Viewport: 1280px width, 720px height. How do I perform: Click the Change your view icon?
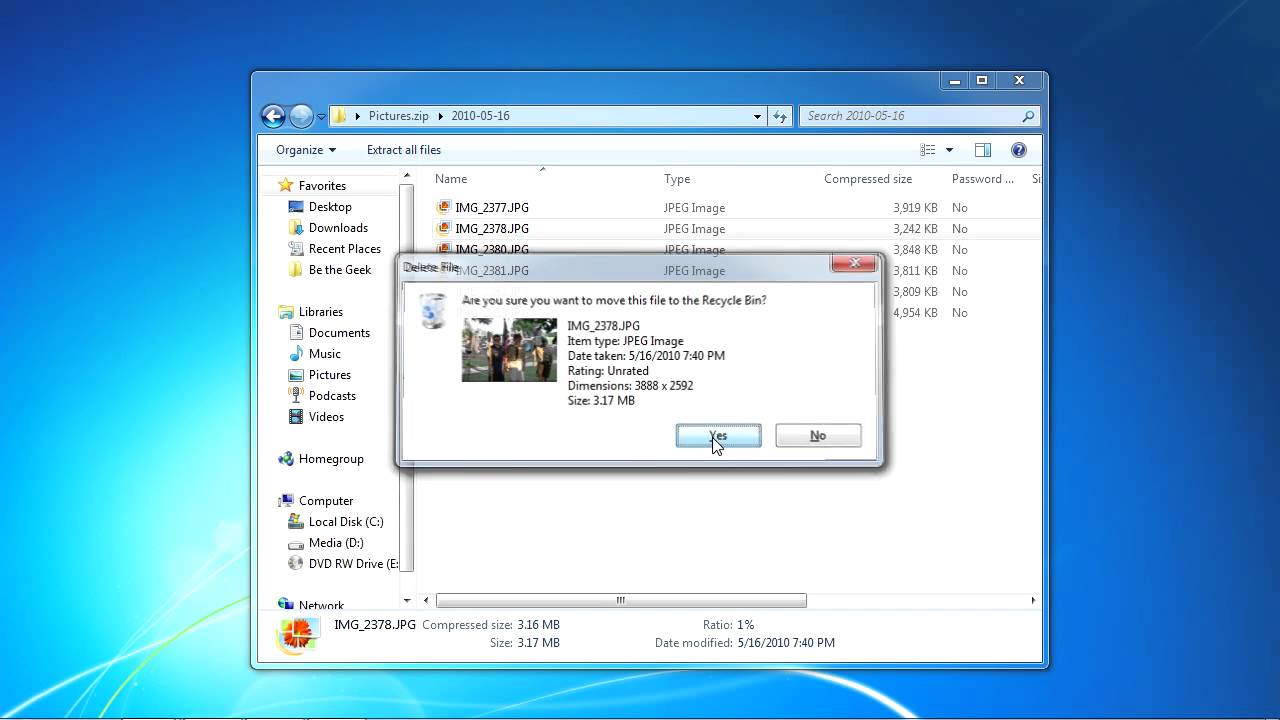click(928, 150)
